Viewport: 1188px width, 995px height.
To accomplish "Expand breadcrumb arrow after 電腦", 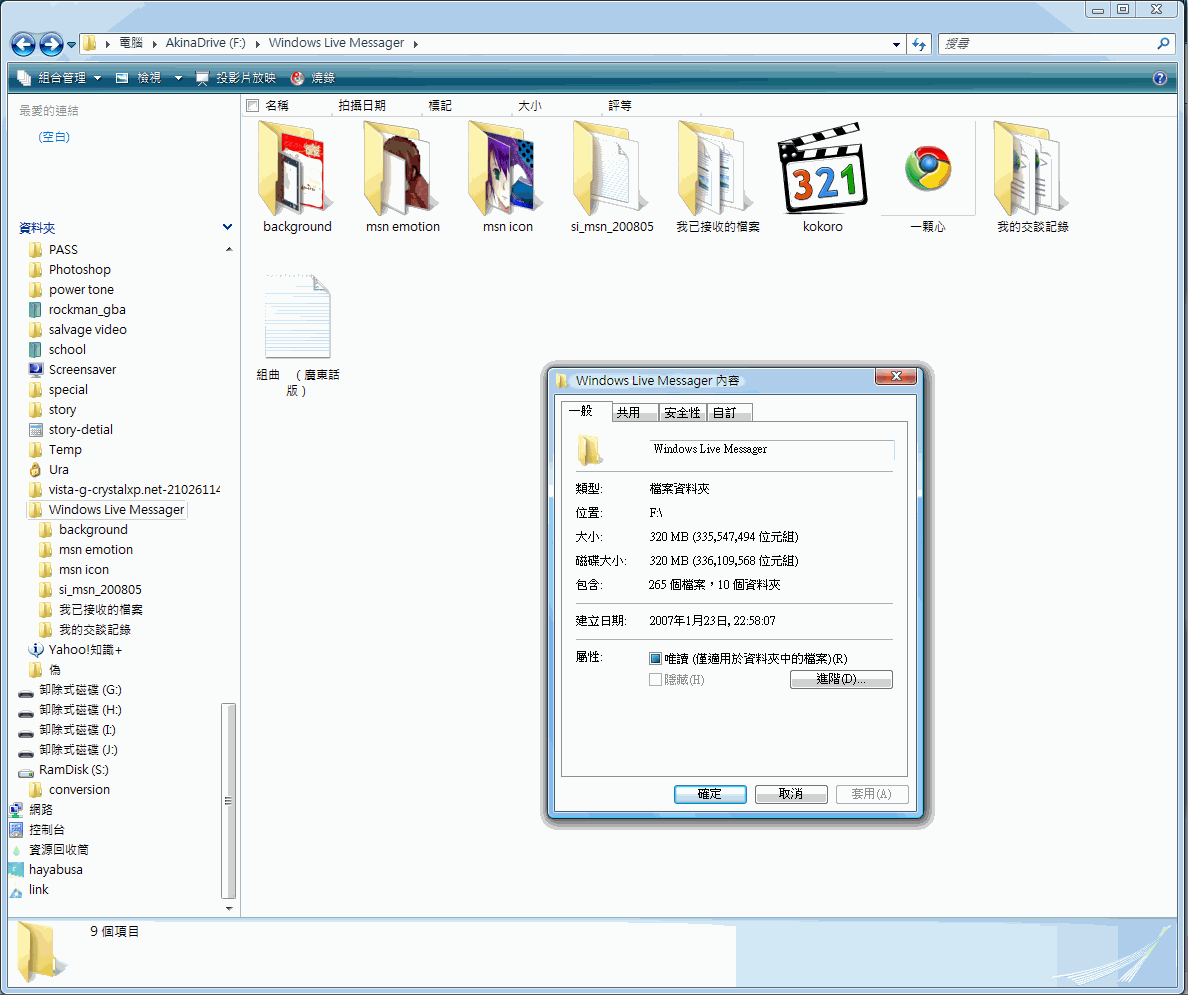I will click(155, 44).
